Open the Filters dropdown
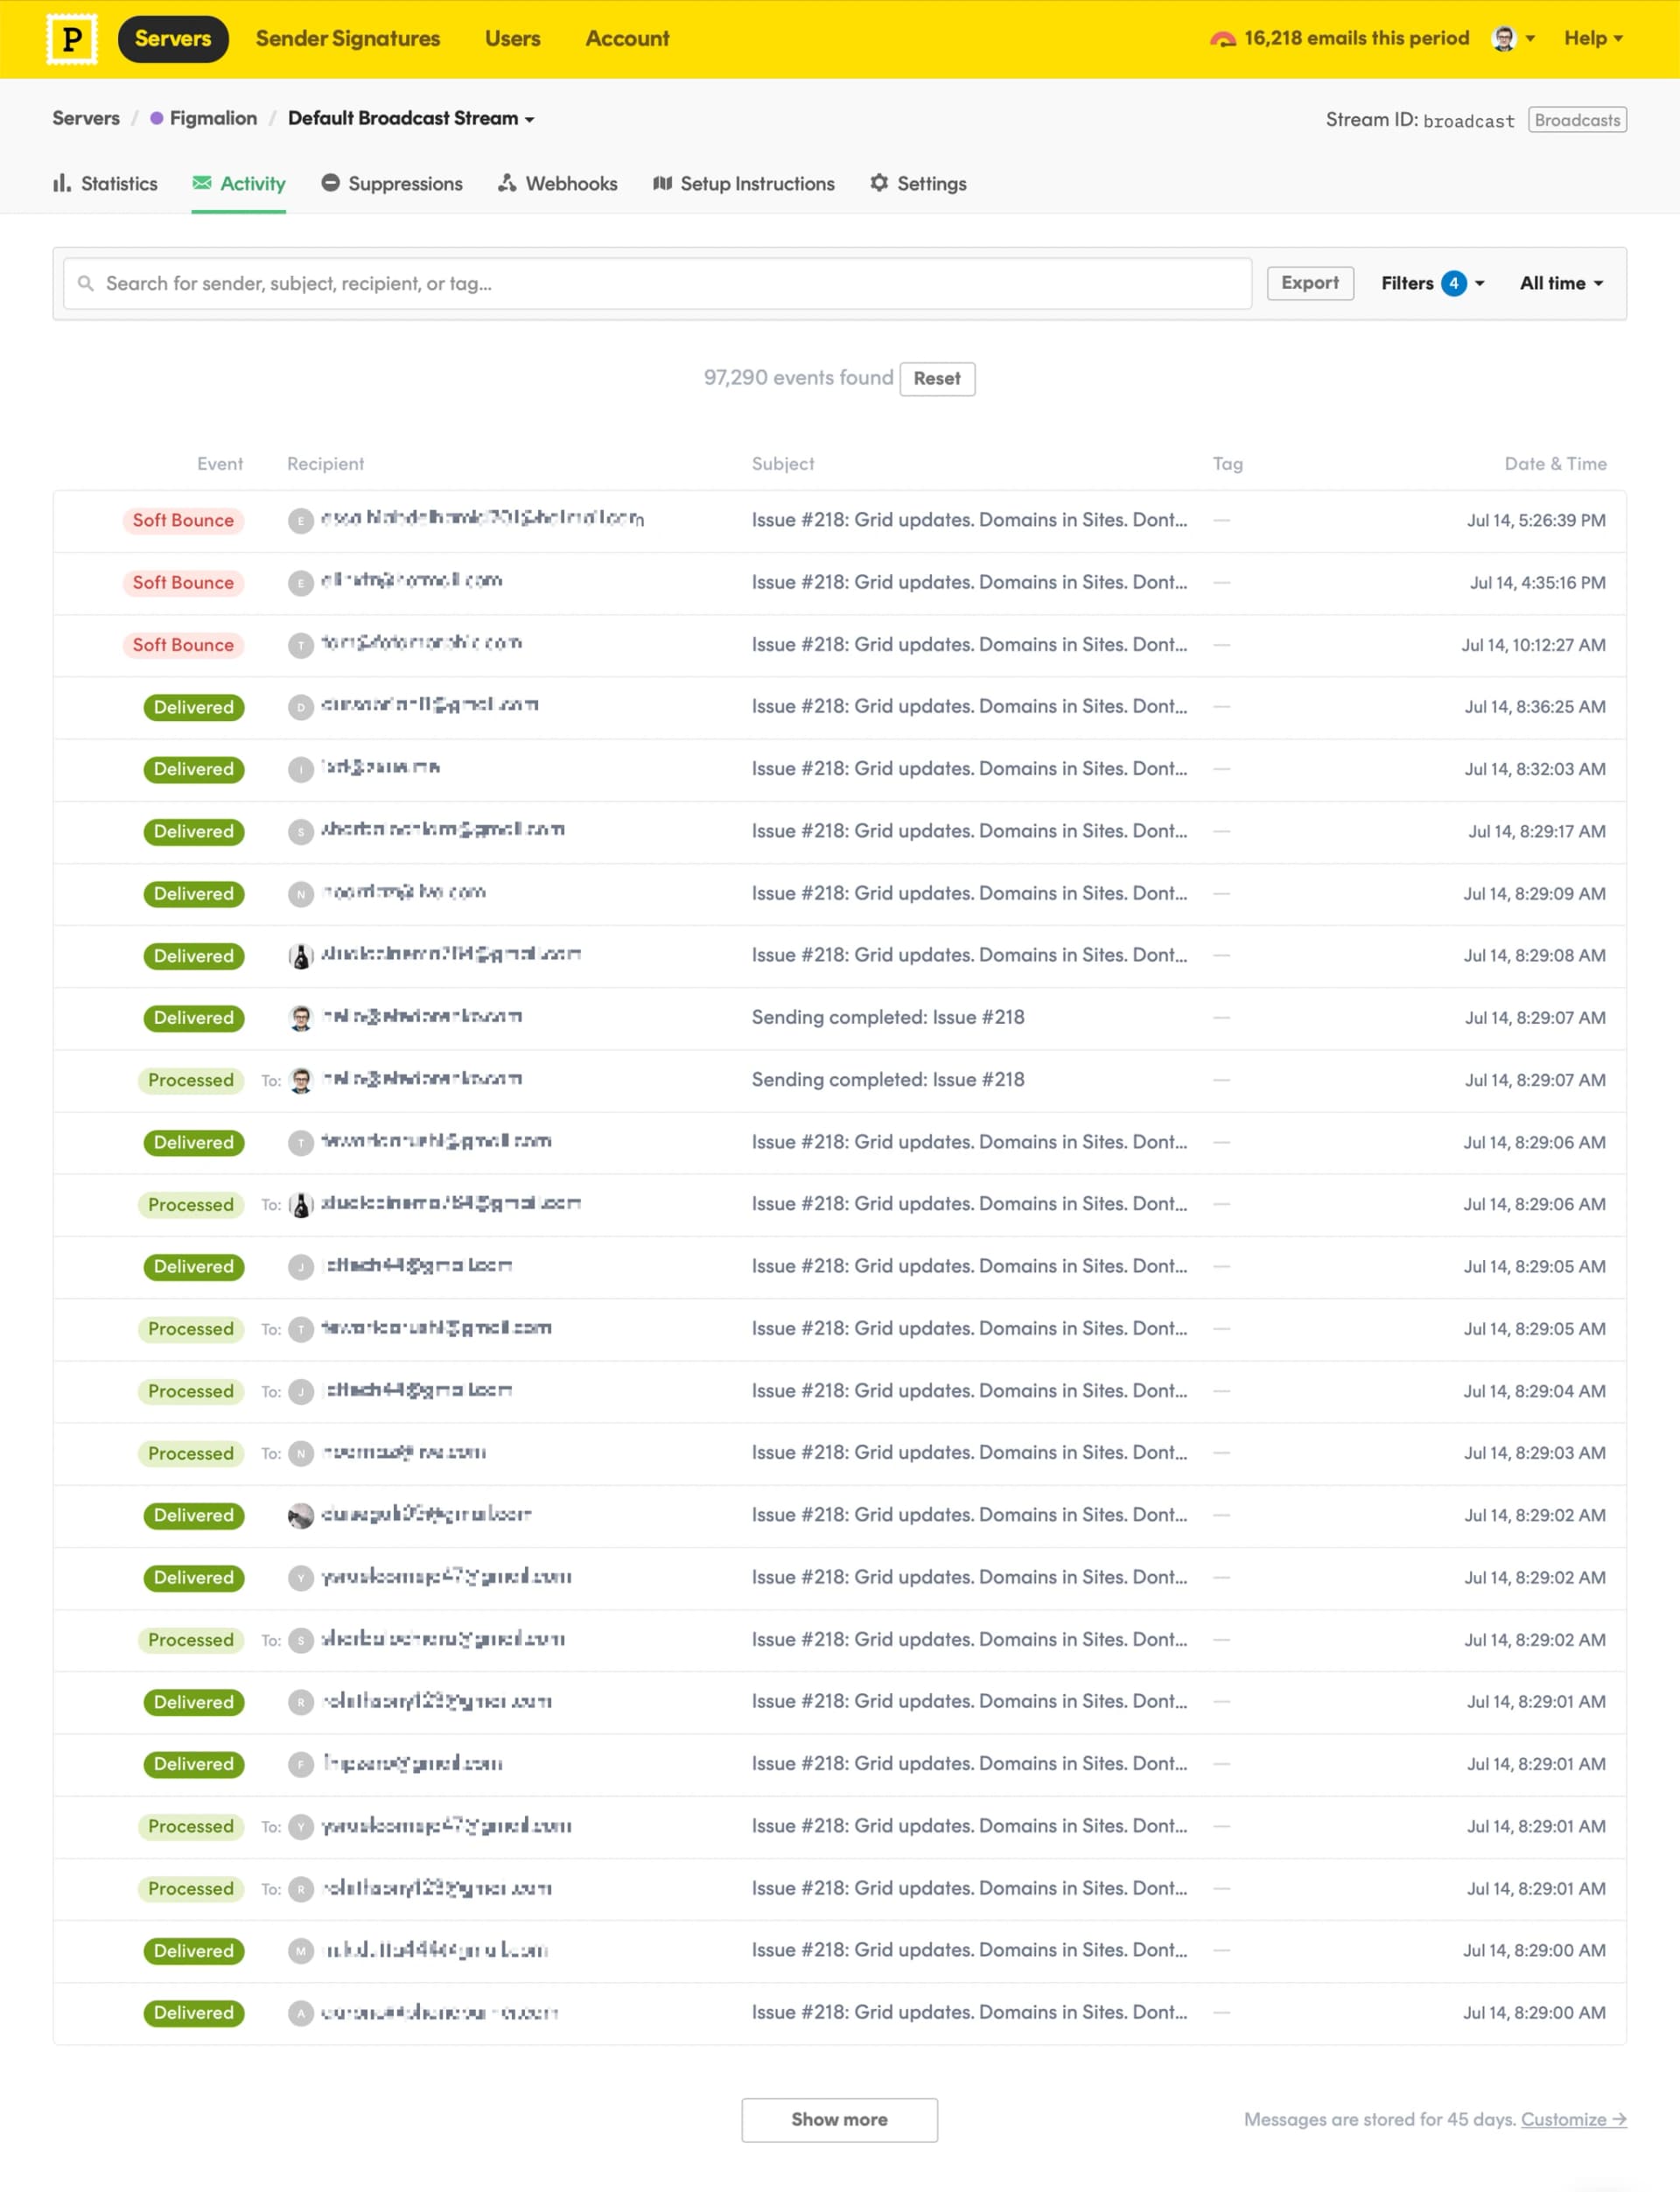 click(1432, 283)
